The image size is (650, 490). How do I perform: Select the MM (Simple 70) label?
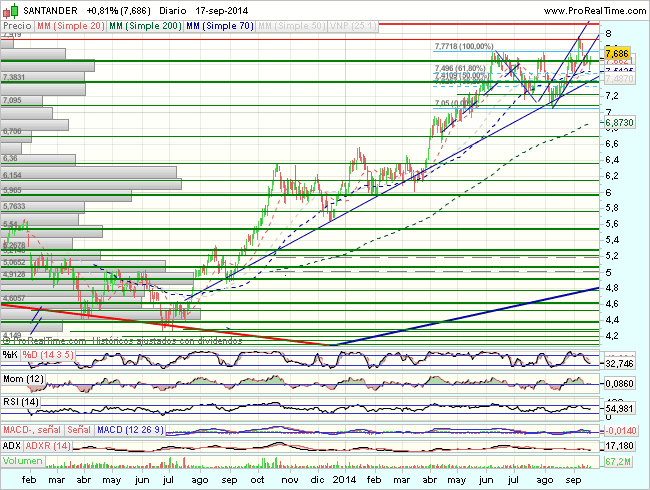point(220,26)
